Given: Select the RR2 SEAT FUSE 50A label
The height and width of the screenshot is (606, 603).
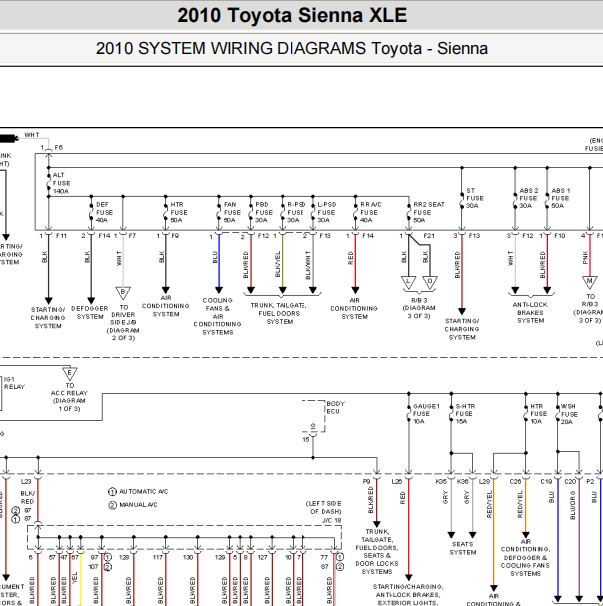Looking at the screenshot, I should click(429, 212).
